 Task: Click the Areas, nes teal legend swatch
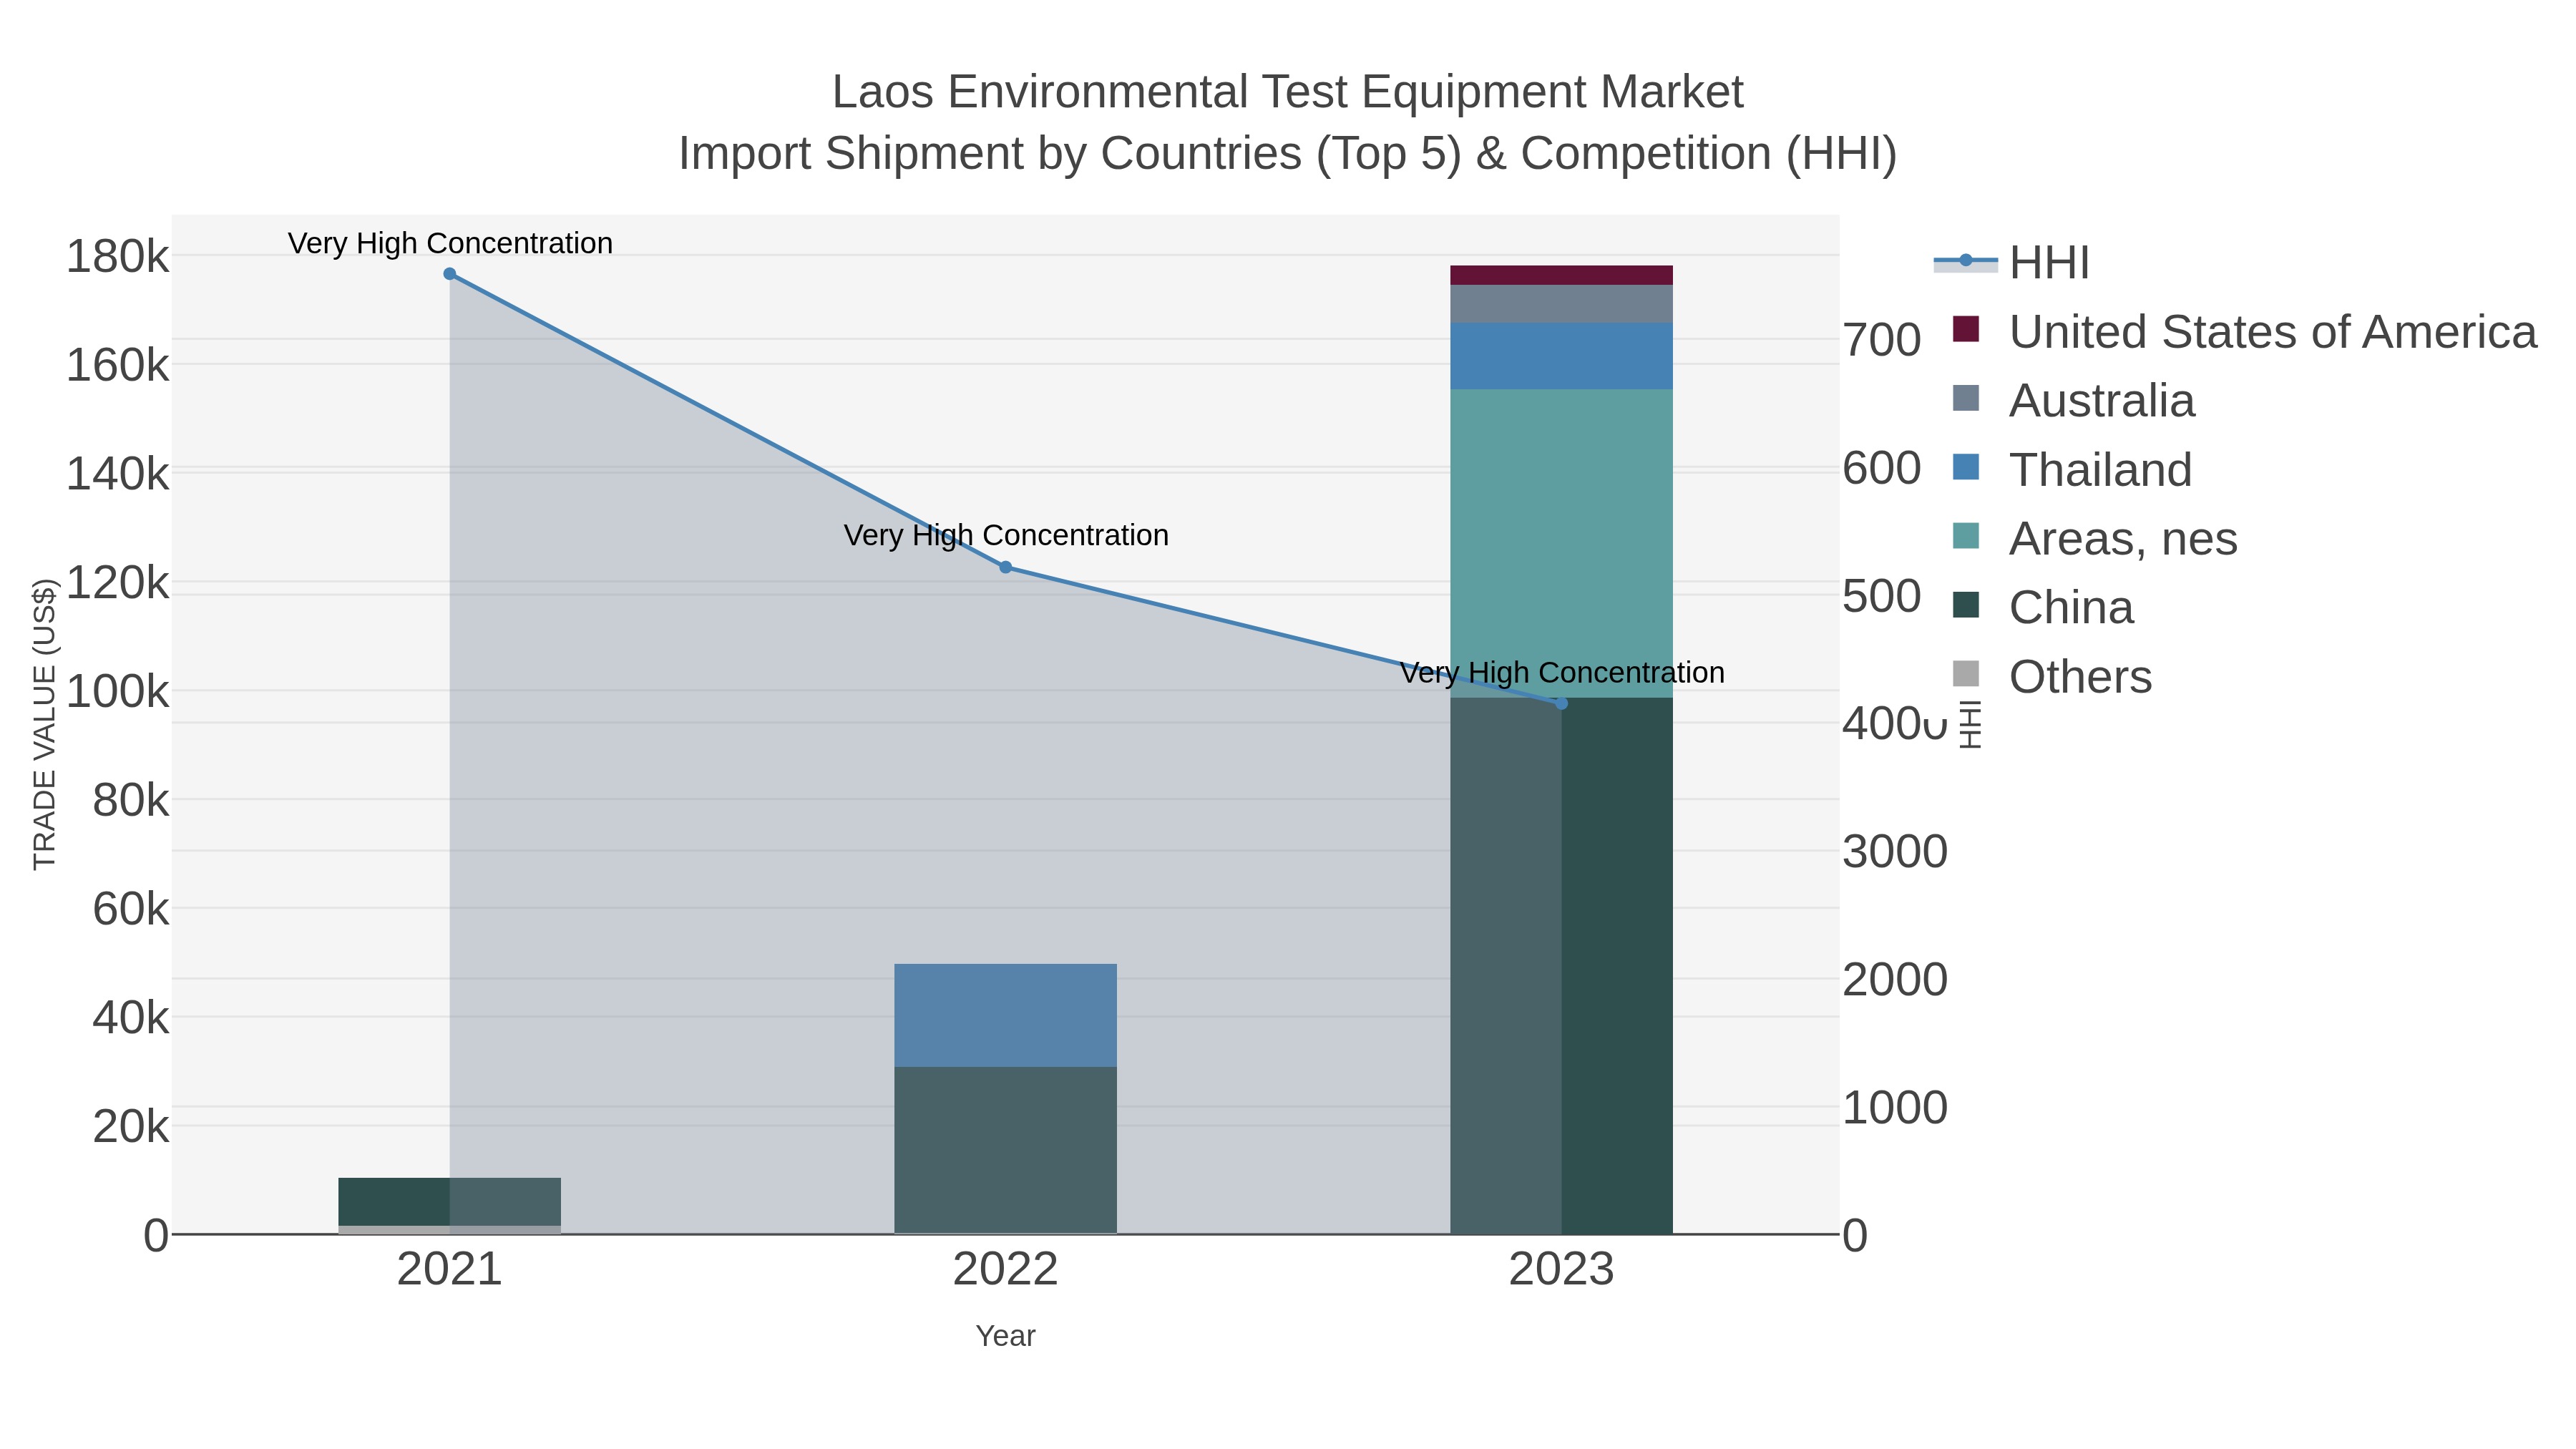(1966, 536)
